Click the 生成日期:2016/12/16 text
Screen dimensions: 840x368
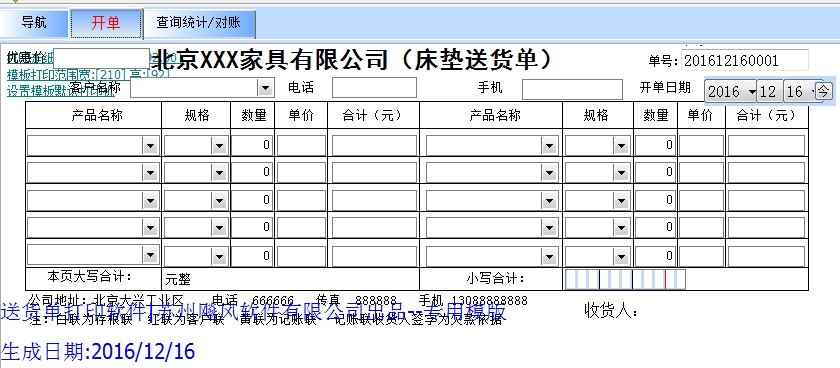point(98,351)
